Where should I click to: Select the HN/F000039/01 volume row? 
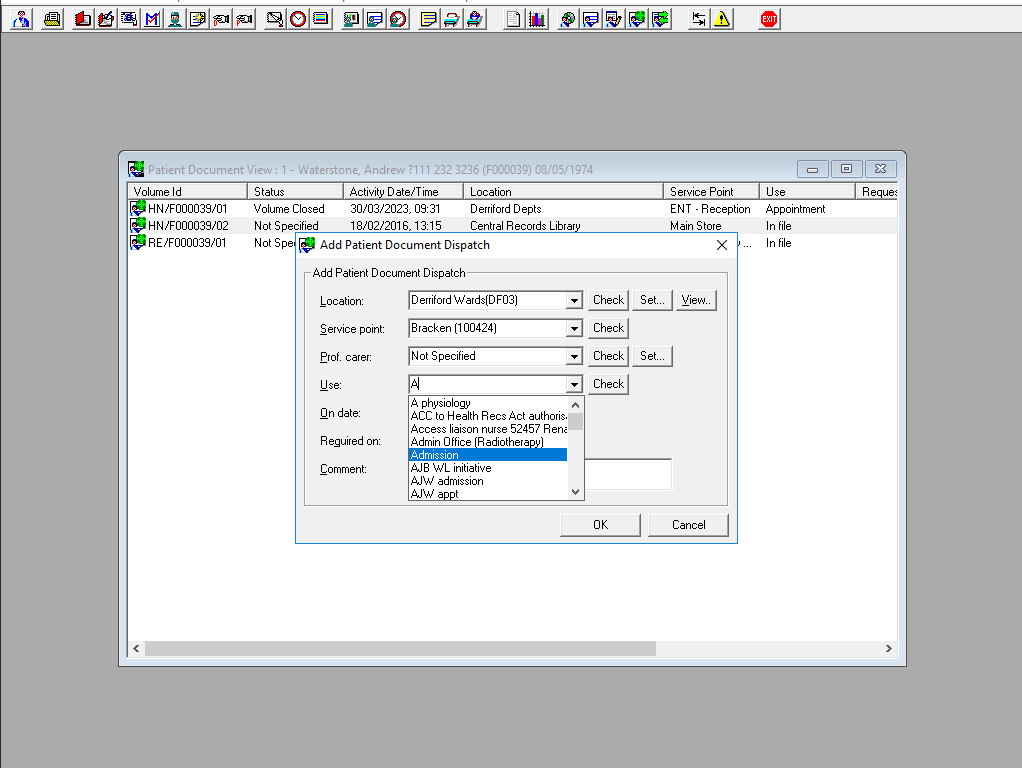[512, 209]
